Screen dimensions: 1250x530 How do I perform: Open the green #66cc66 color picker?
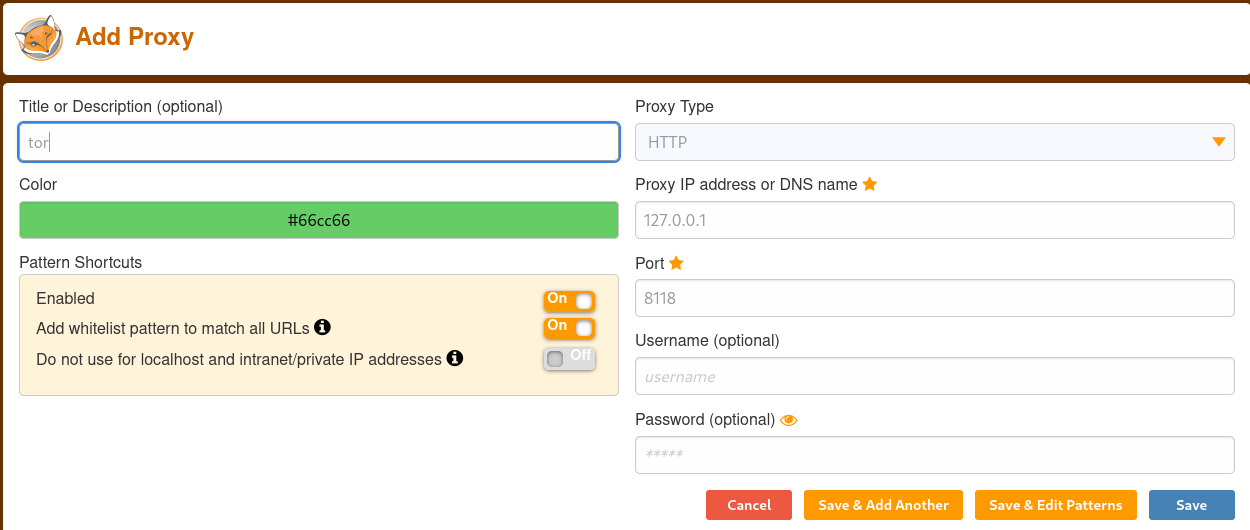(319, 220)
